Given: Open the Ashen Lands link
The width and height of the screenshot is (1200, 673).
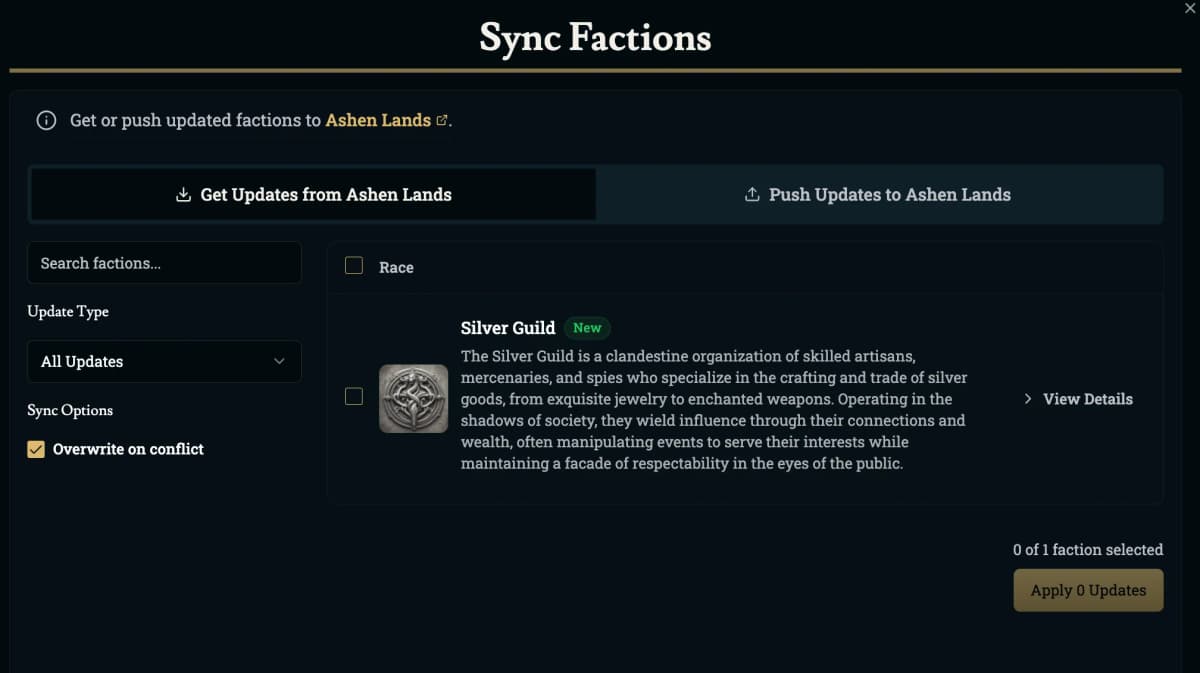Looking at the screenshot, I should tap(378, 121).
